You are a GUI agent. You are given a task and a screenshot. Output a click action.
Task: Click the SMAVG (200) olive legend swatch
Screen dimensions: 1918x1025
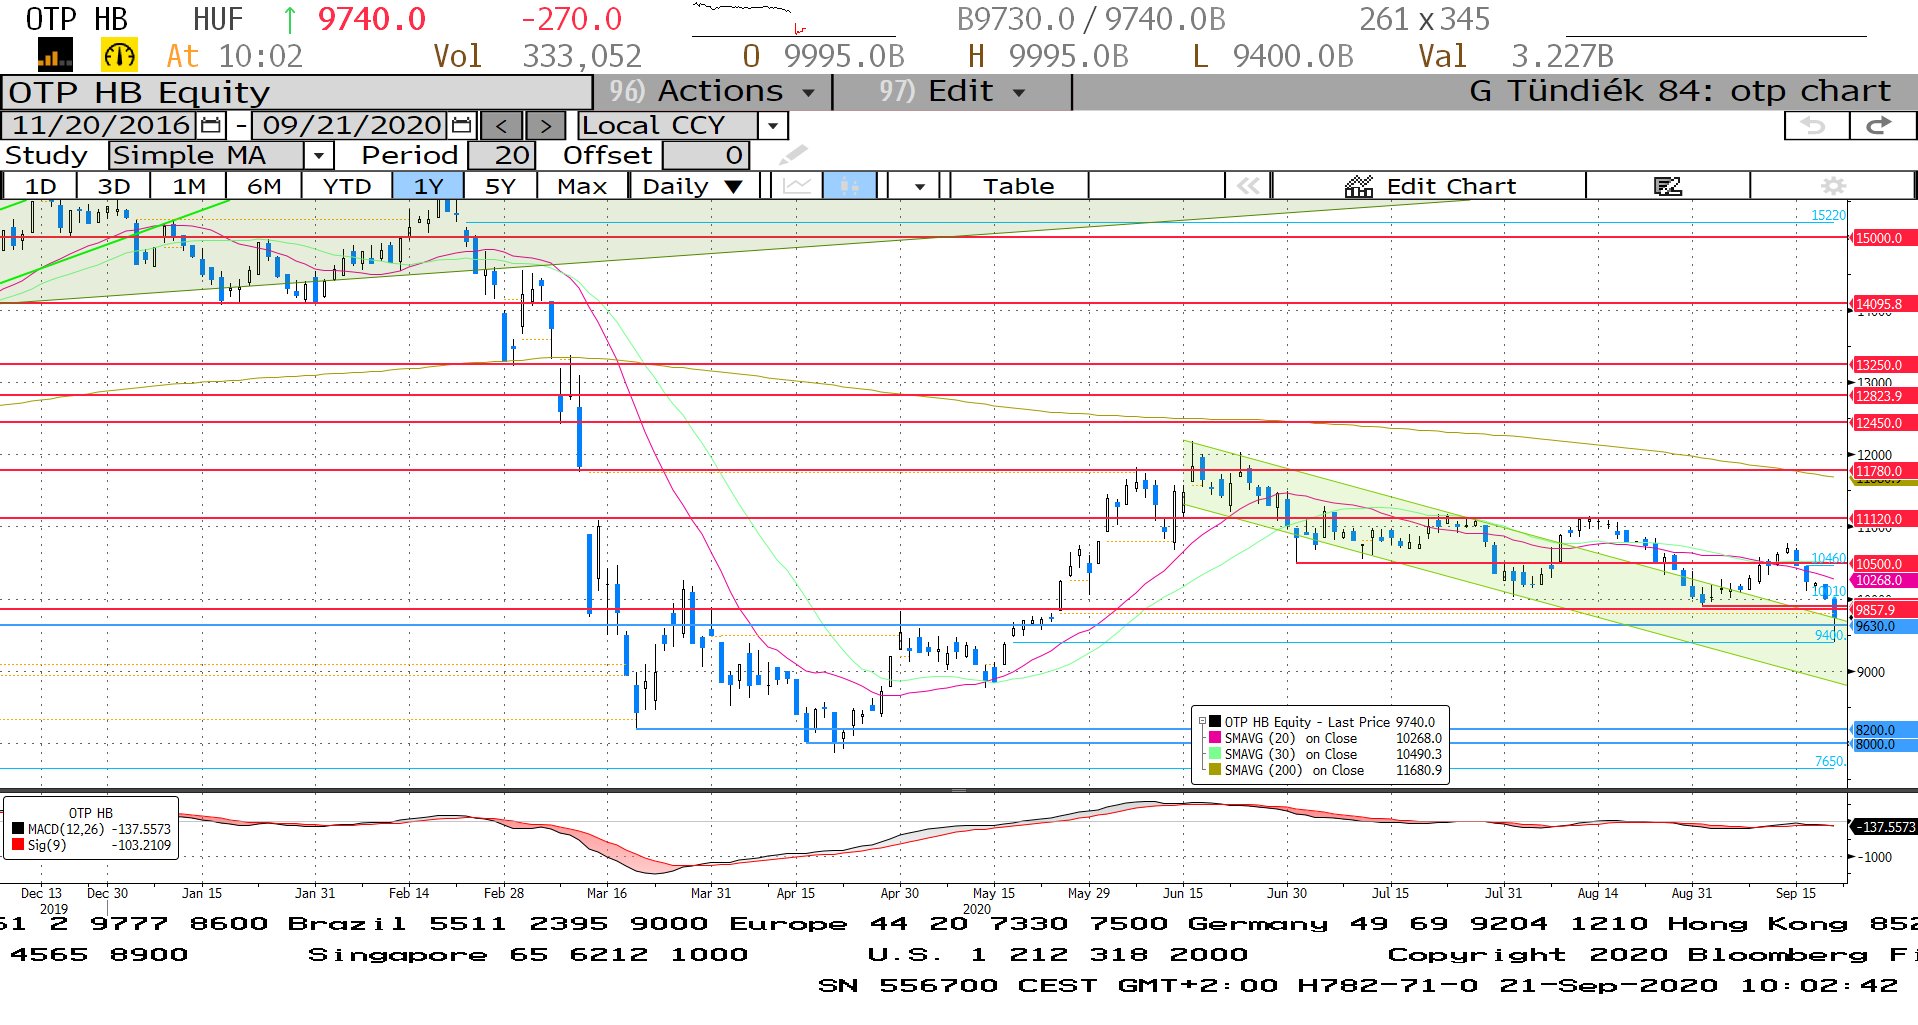[1215, 770]
